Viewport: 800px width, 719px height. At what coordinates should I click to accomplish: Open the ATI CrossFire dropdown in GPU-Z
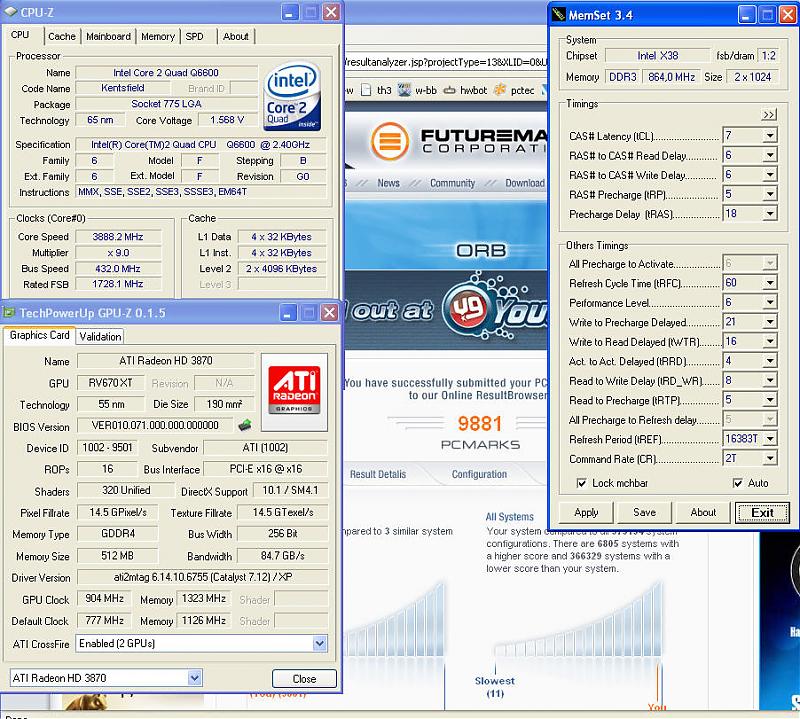pos(319,643)
